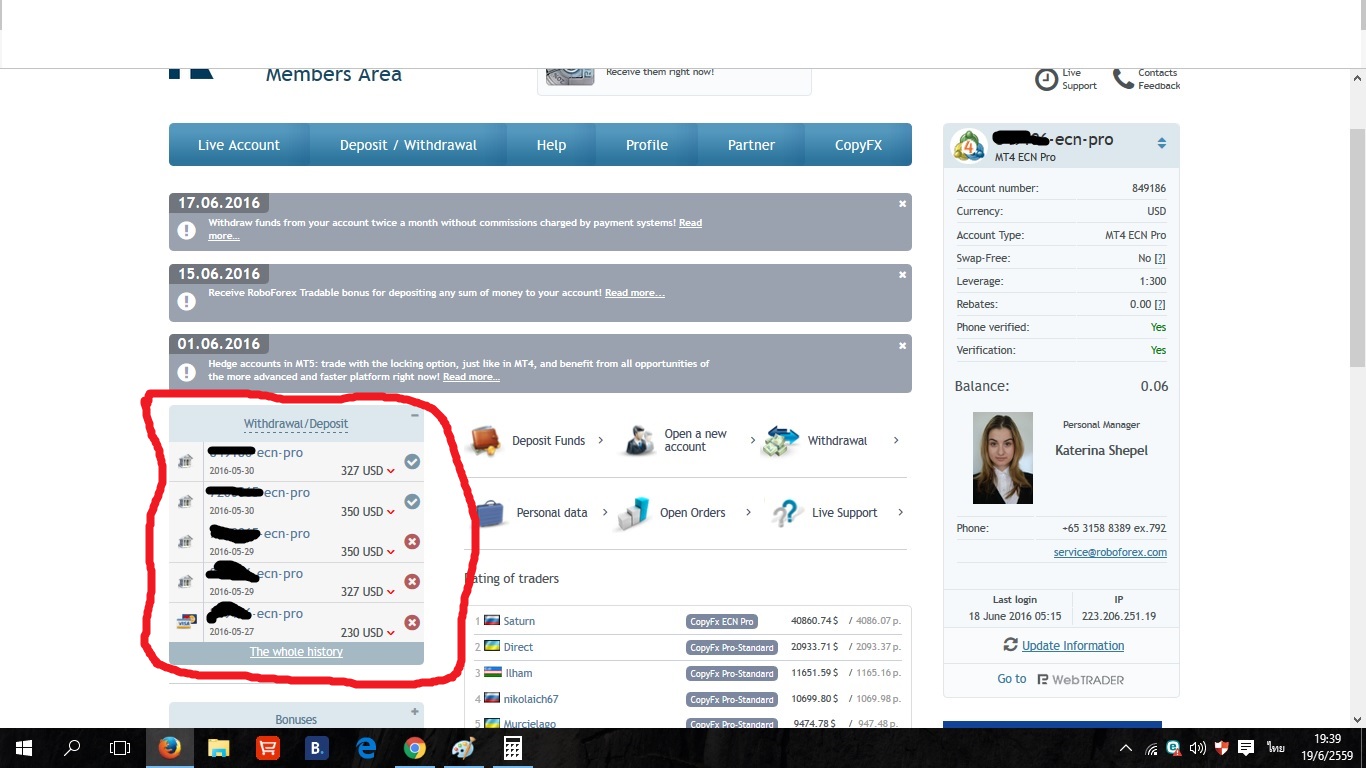Click the Live Support question mark icon
This screenshot has width=1366, height=768.
[x=786, y=513]
